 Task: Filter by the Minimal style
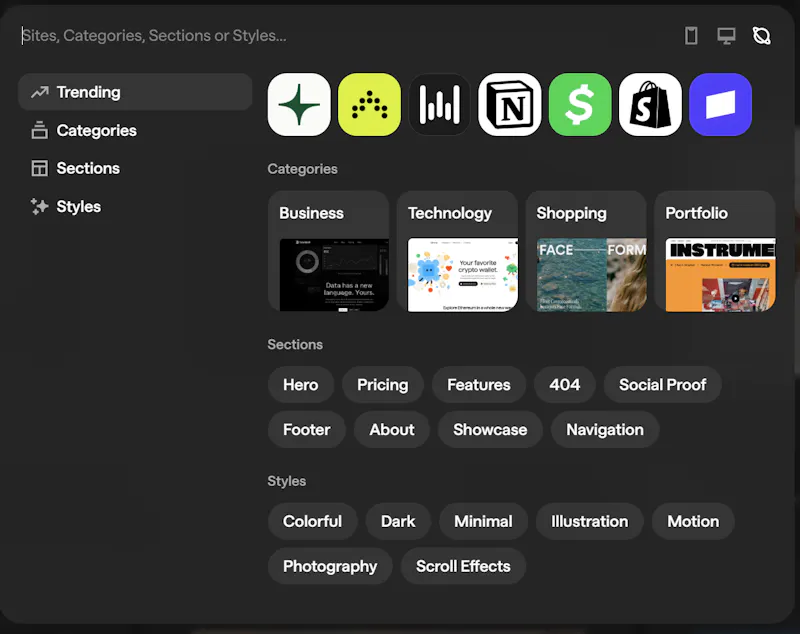coord(484,521)
